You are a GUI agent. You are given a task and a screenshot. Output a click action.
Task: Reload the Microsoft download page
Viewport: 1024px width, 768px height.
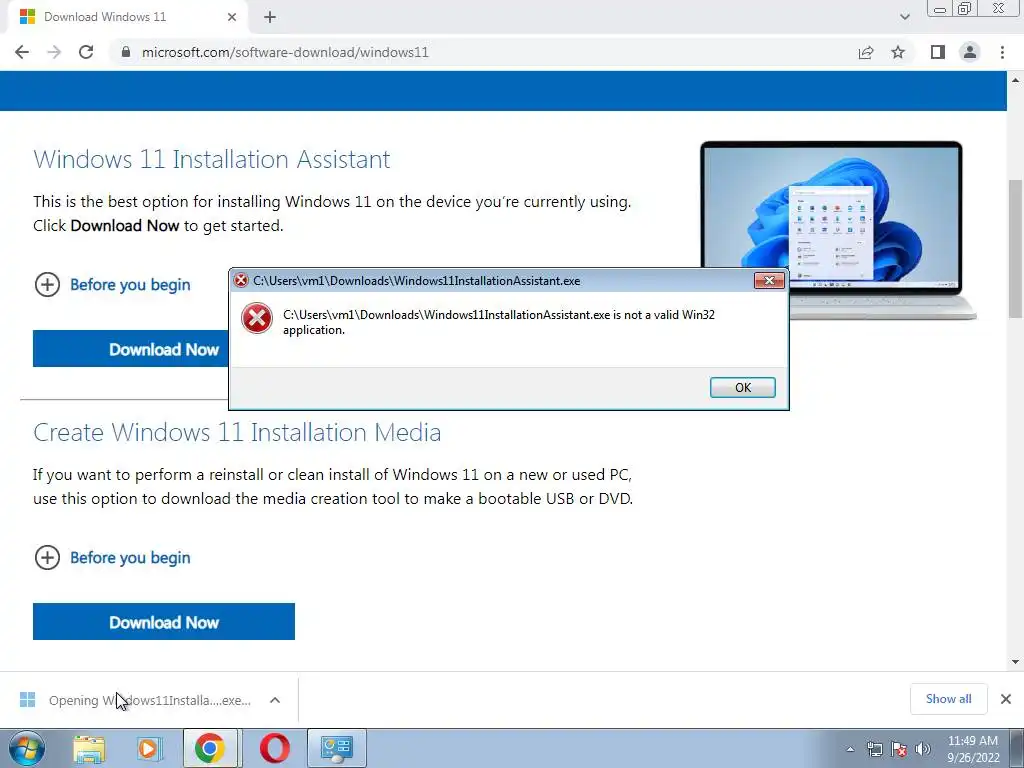click(x=86, y=52)
